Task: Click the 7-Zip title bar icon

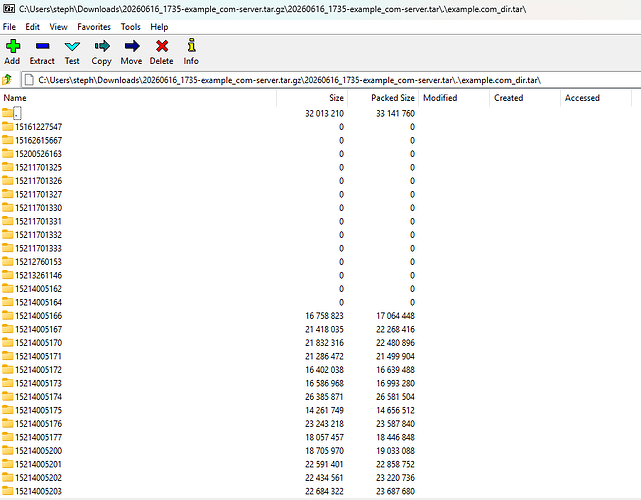Action: pyautogui.click(x=9, y=9)
